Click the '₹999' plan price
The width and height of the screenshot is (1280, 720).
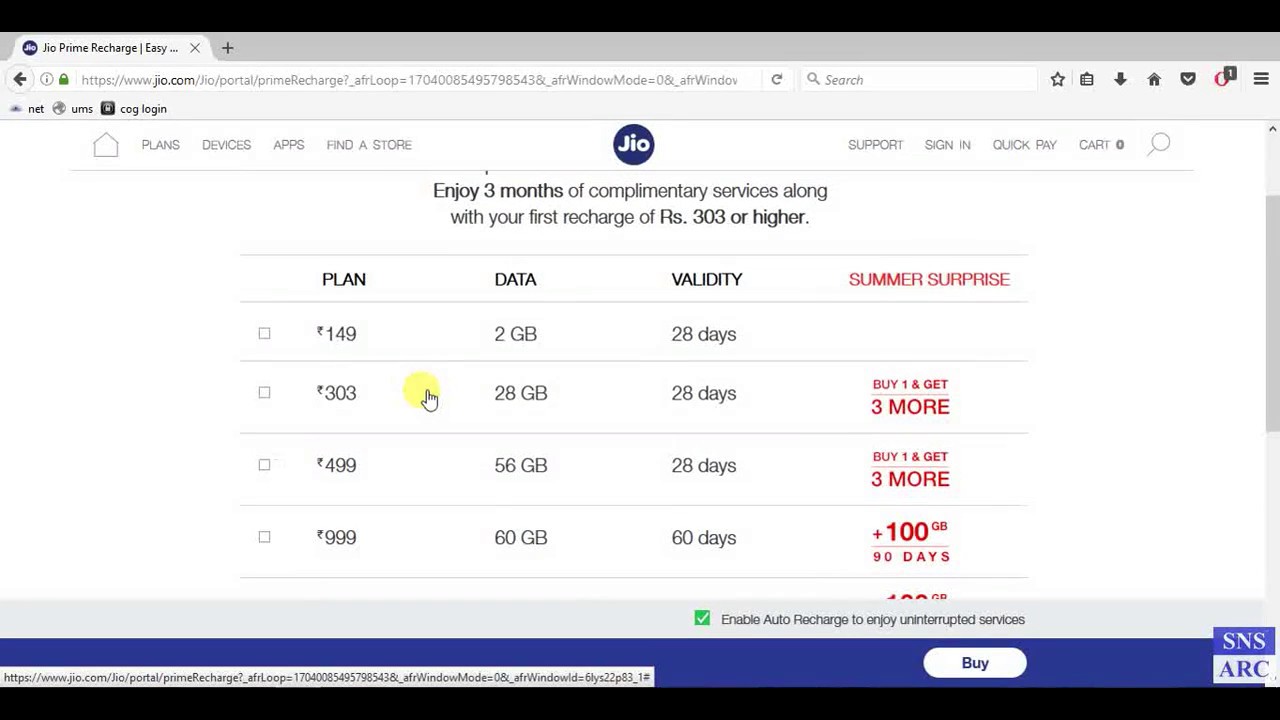tap(336, 537)
